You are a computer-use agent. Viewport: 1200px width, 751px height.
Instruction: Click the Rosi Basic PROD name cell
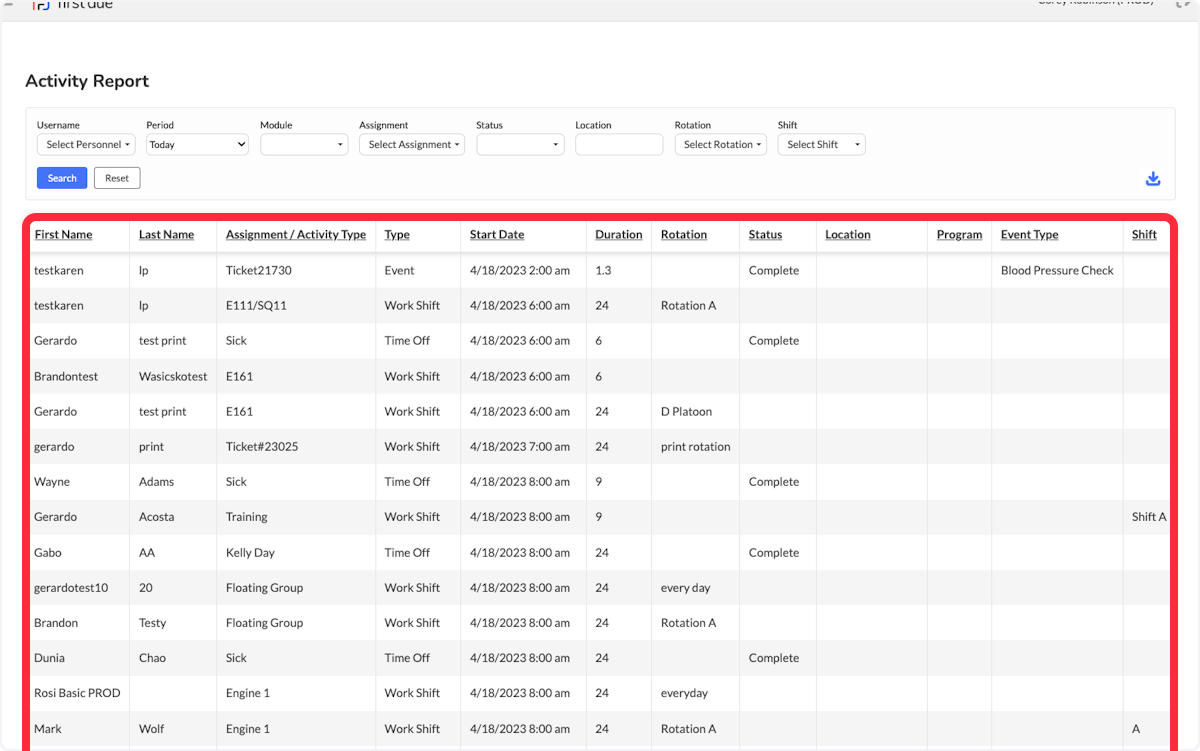point(77,693)
